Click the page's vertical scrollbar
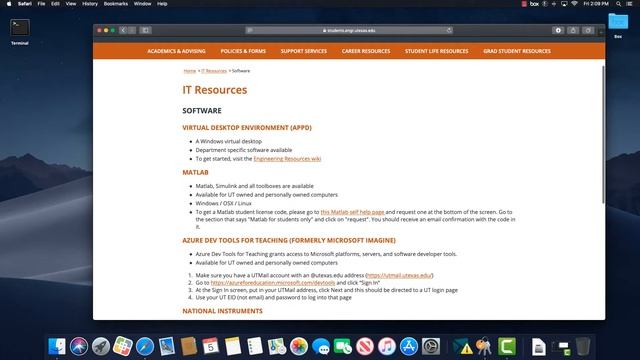Viewport: 640px width, 360px height. (x=603, y=134)
